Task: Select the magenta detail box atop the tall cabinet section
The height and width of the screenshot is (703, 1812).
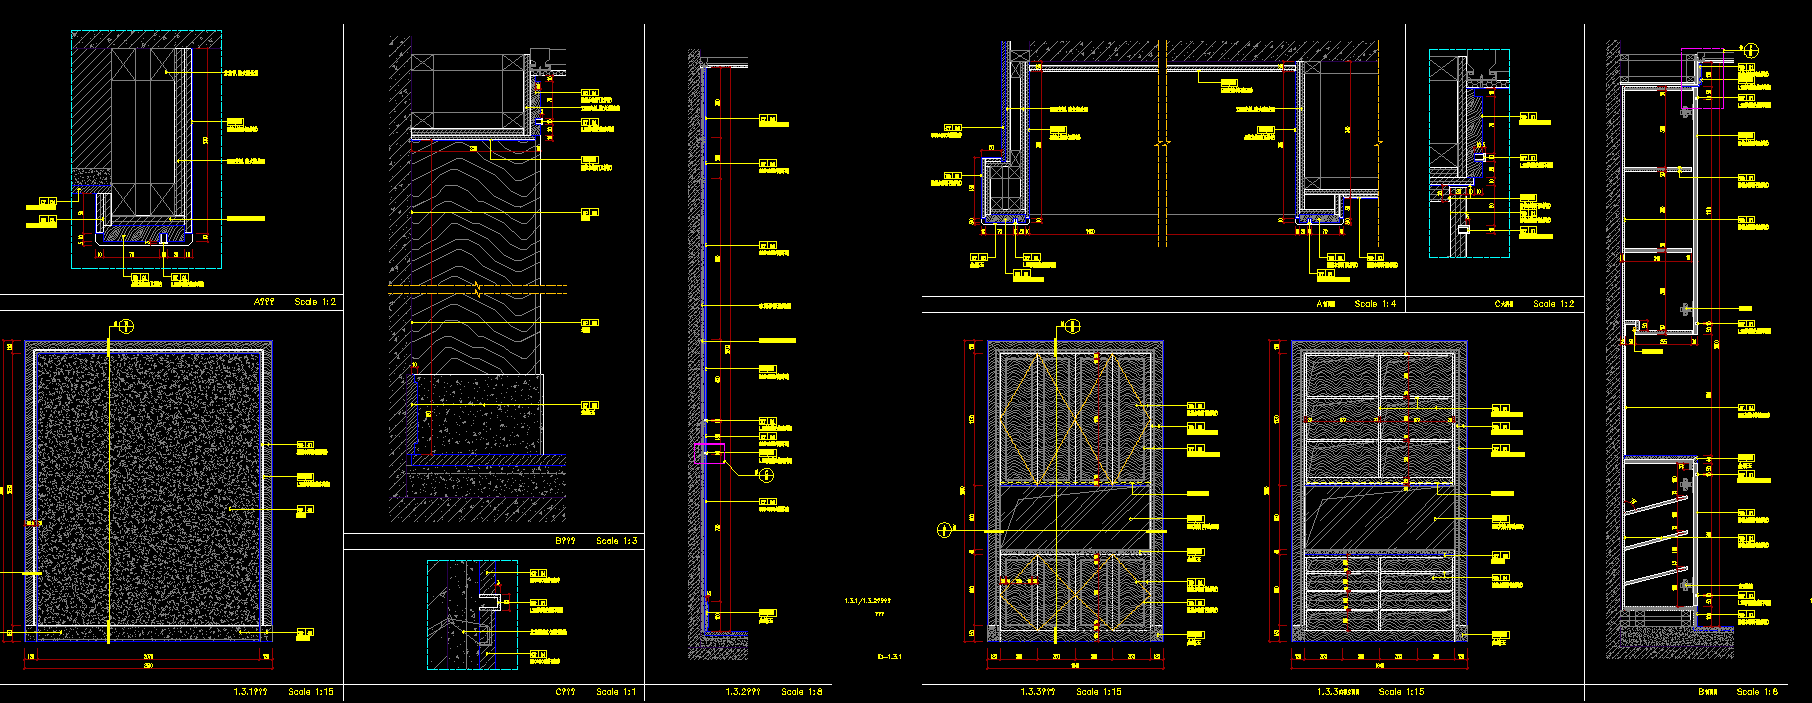Action: click(1702, 50)
